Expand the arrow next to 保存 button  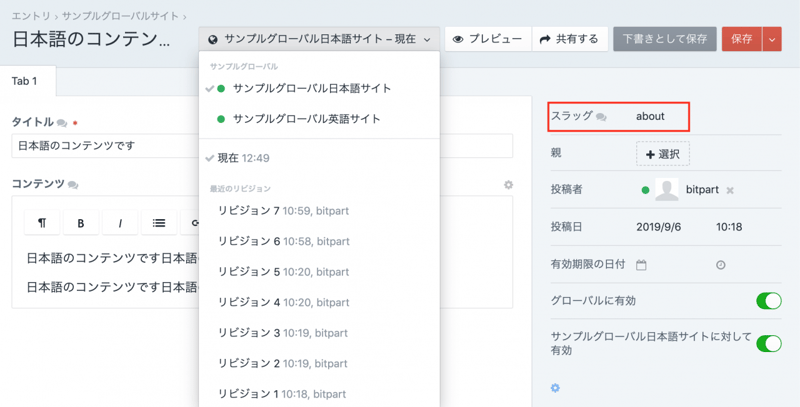point(772,39)
